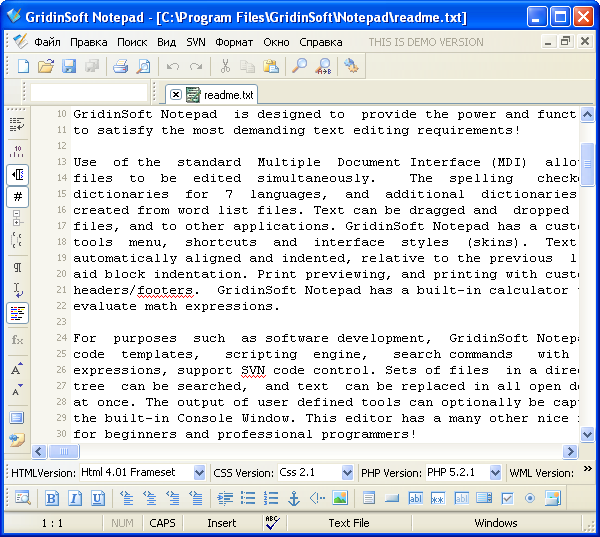Click the Windows line-ending status entry
Image resolution: width=600 pixels, height=537 pixels.
coord(496,523)
